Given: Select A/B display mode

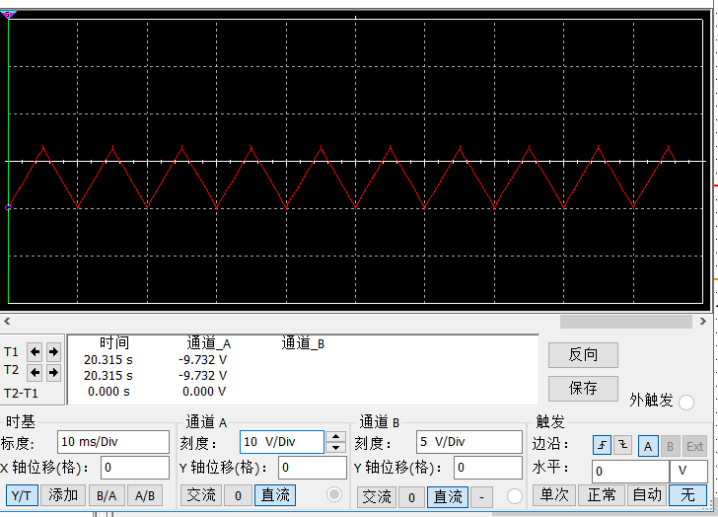Looking at the screenshot, I should (145, 495).
